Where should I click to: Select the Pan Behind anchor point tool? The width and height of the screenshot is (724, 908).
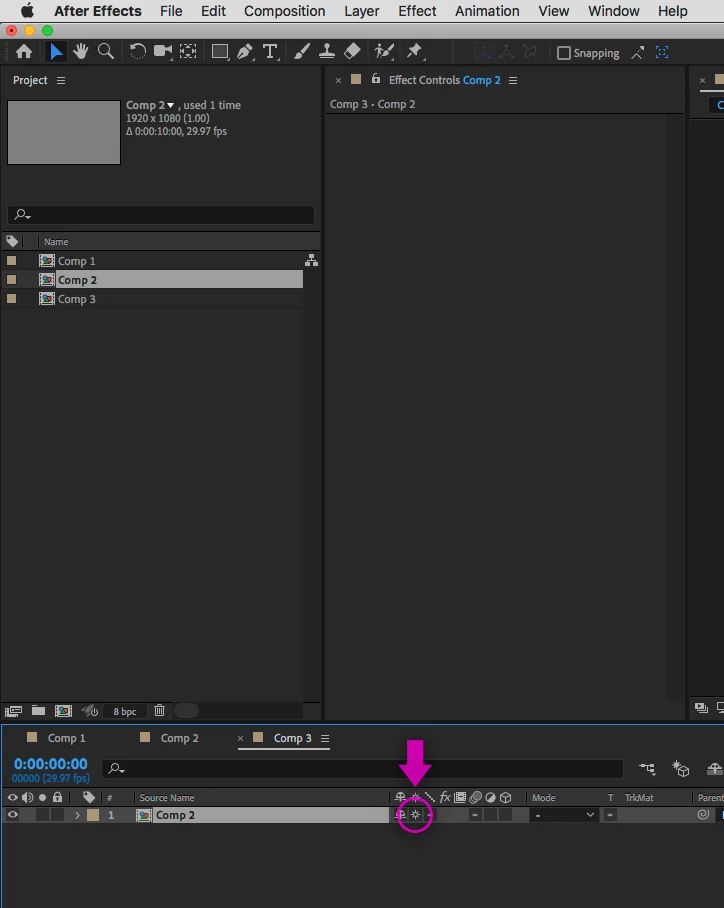[x=188, y=52]
